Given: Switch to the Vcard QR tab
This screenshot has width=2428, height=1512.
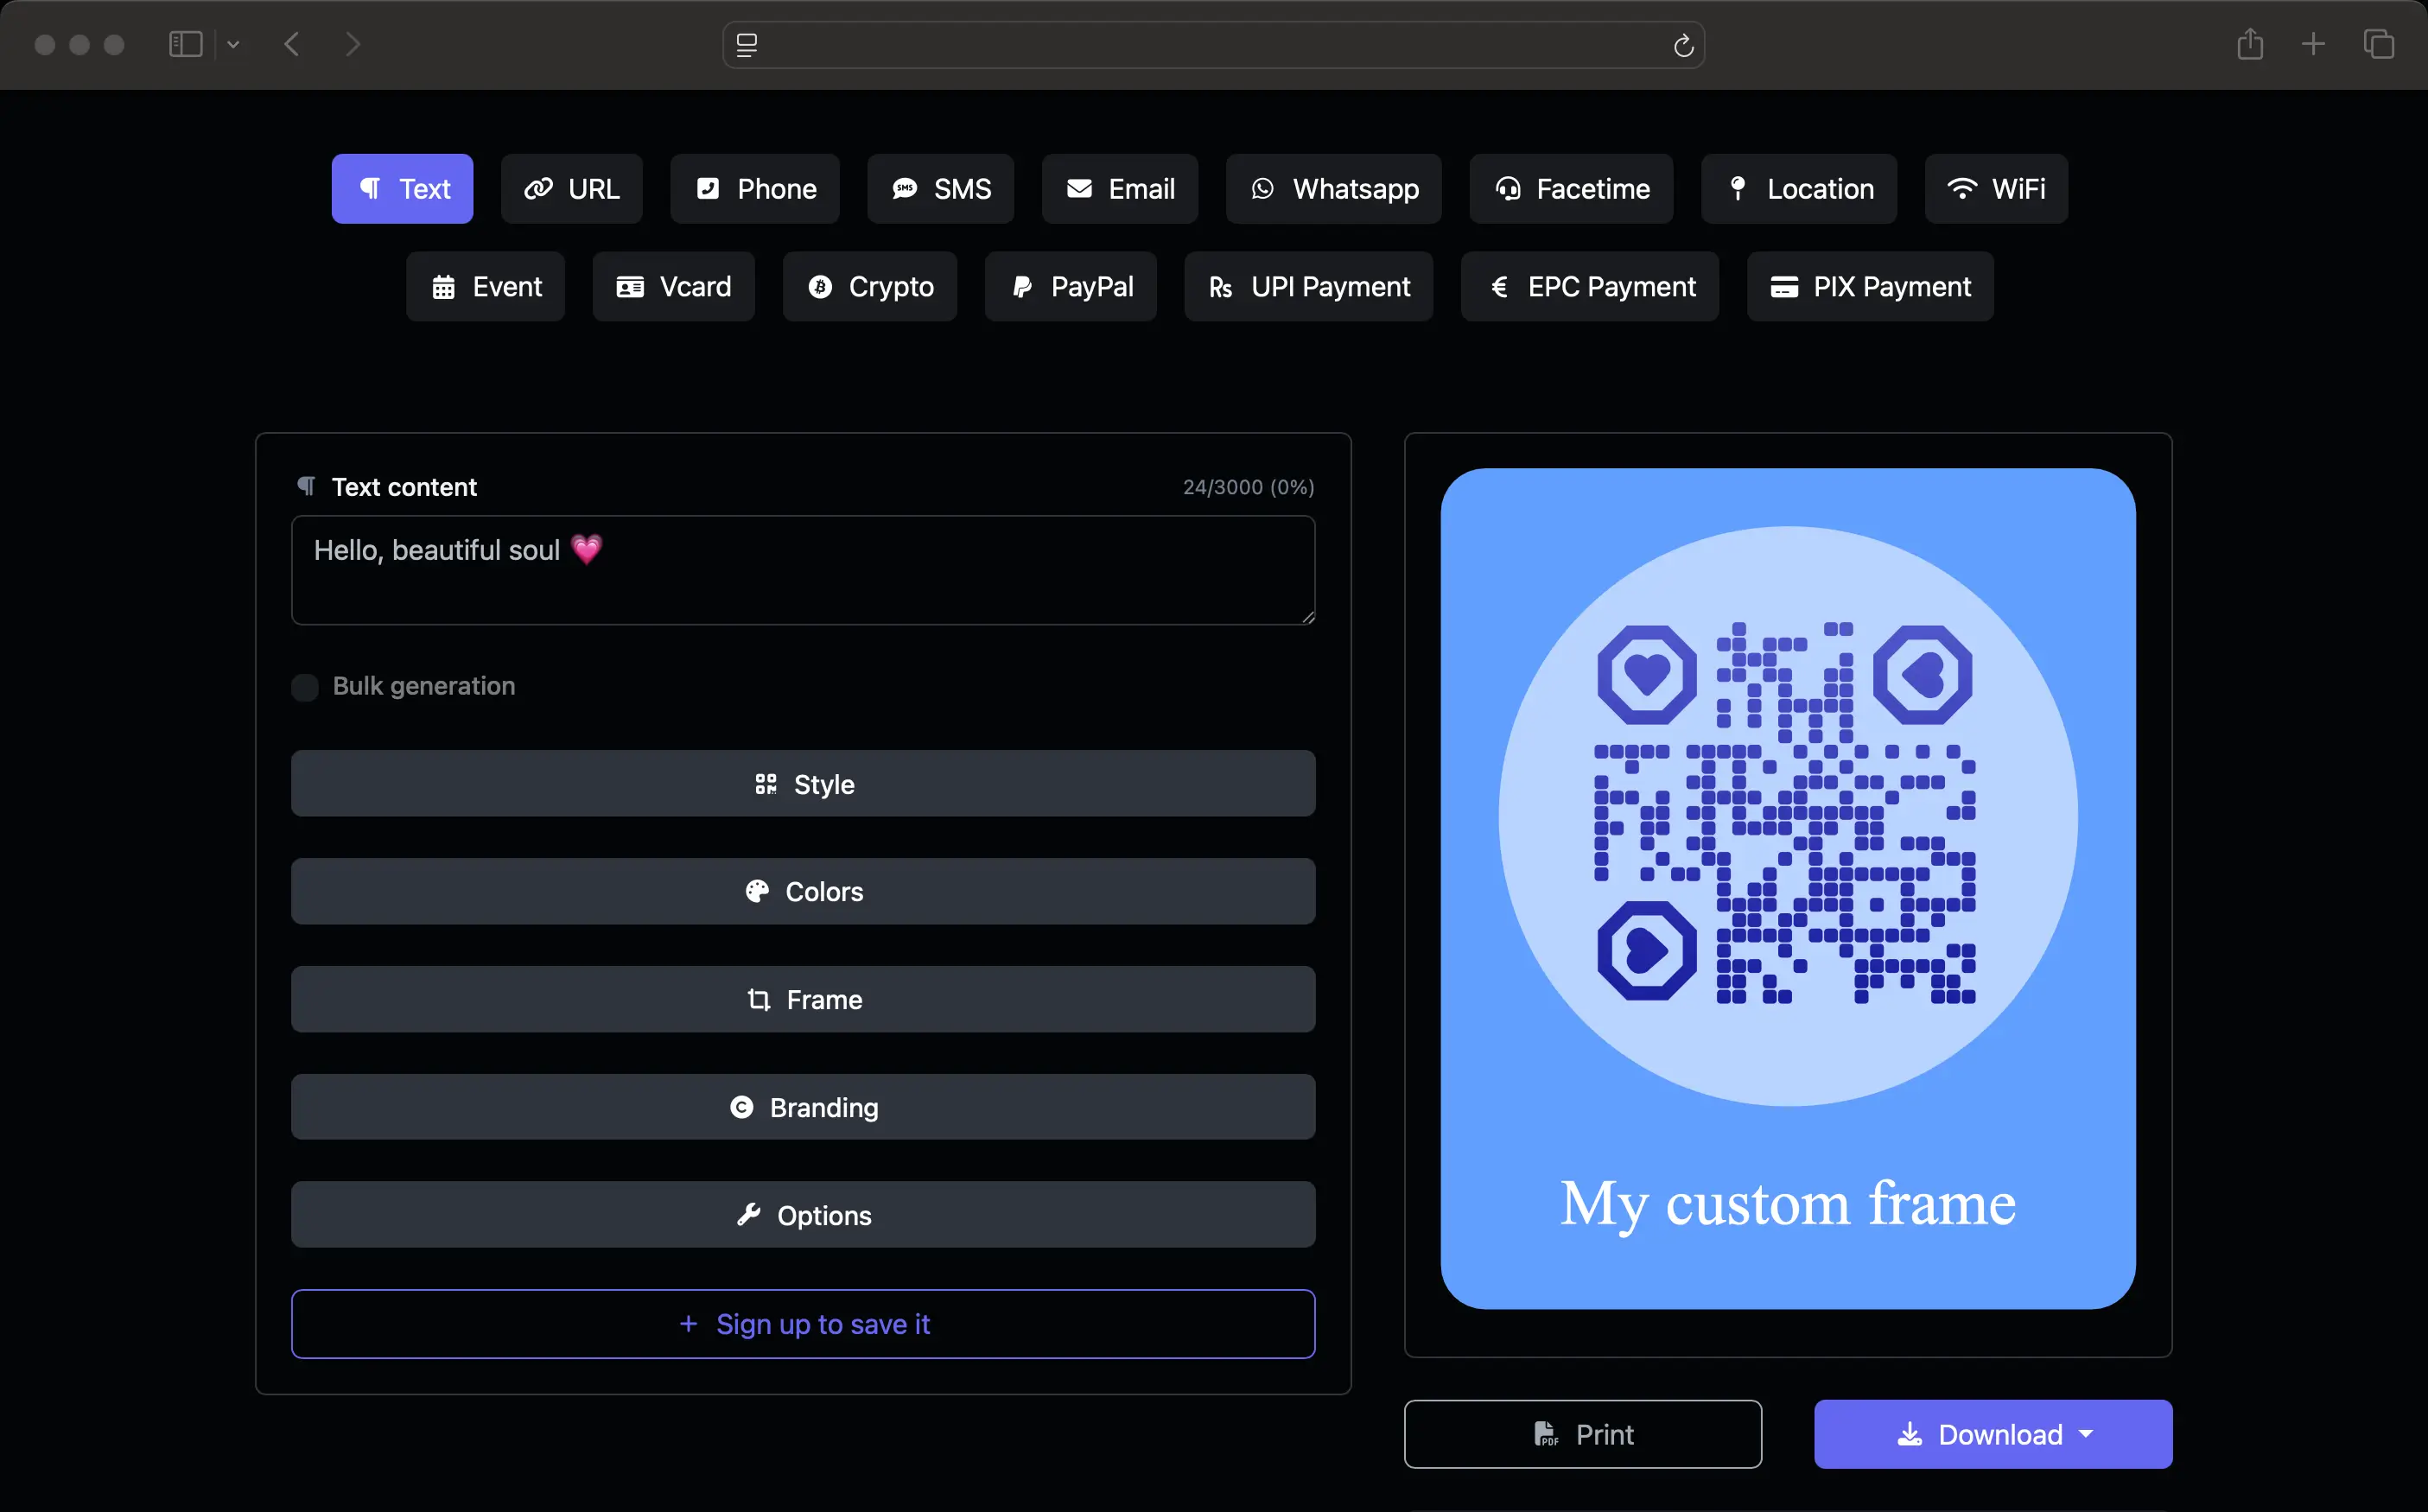Looking at the screenshot, I should click(674, 286).
